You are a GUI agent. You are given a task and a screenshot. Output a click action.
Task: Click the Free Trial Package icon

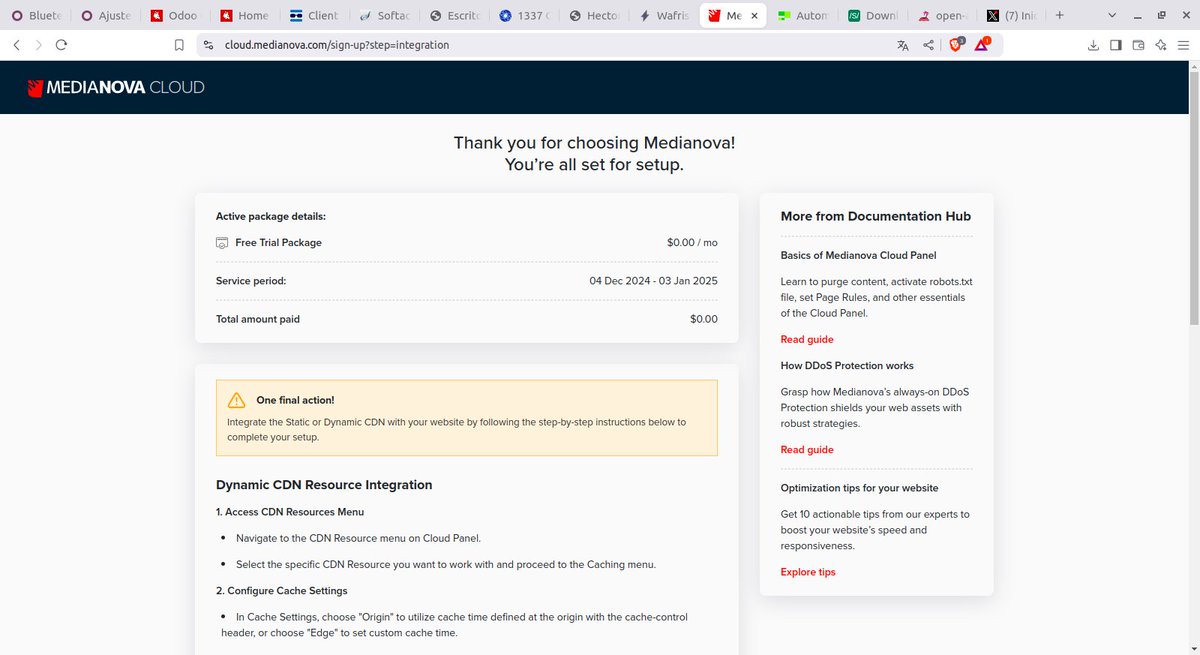tap(222, 243)
